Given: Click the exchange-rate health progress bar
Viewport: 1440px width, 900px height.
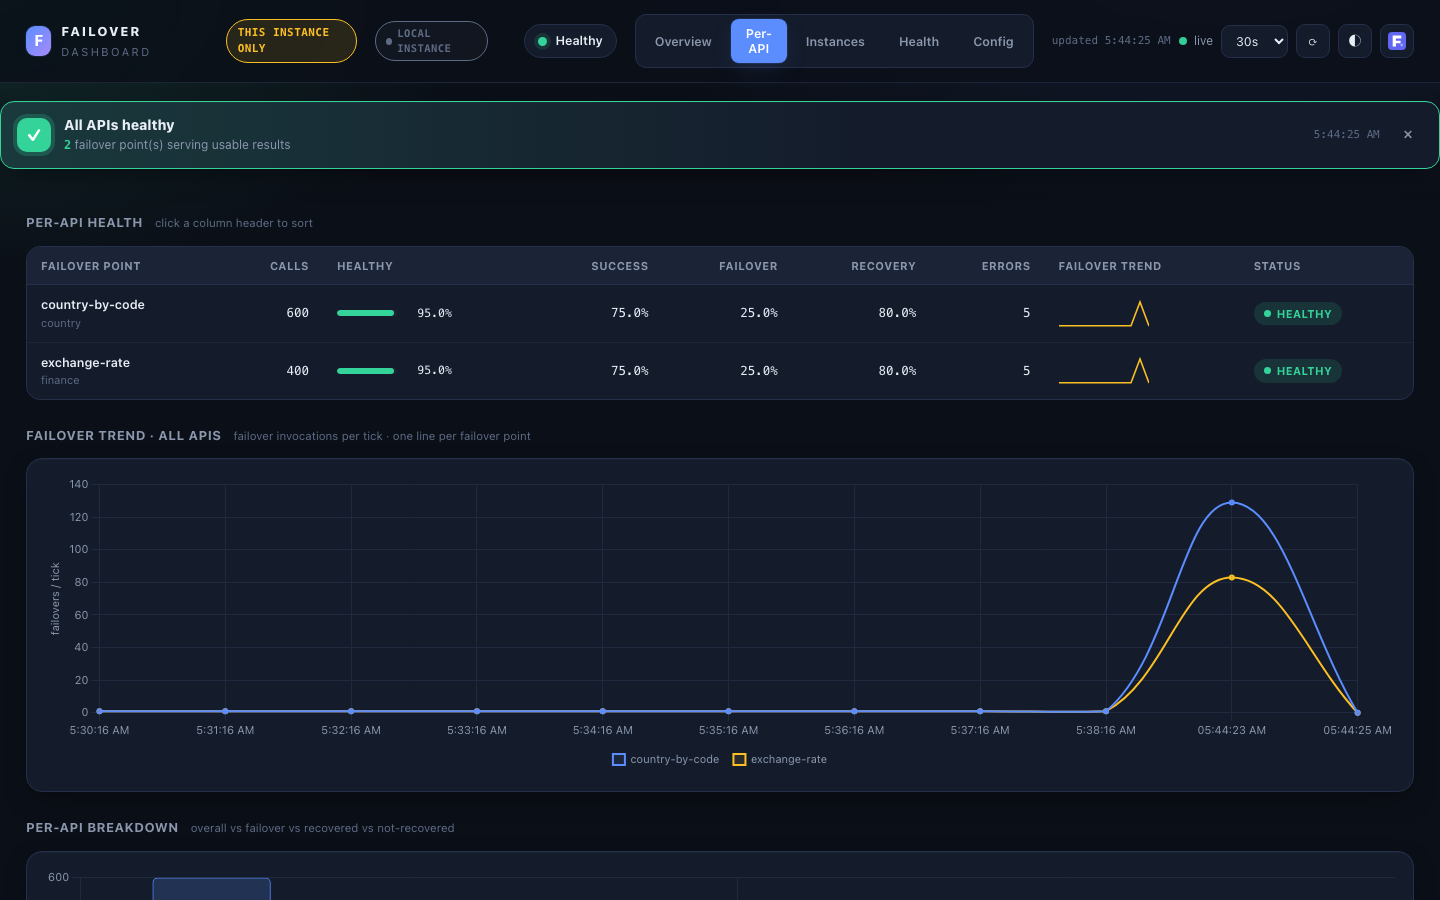Looking at the screenshot, I should coord(366,371).
